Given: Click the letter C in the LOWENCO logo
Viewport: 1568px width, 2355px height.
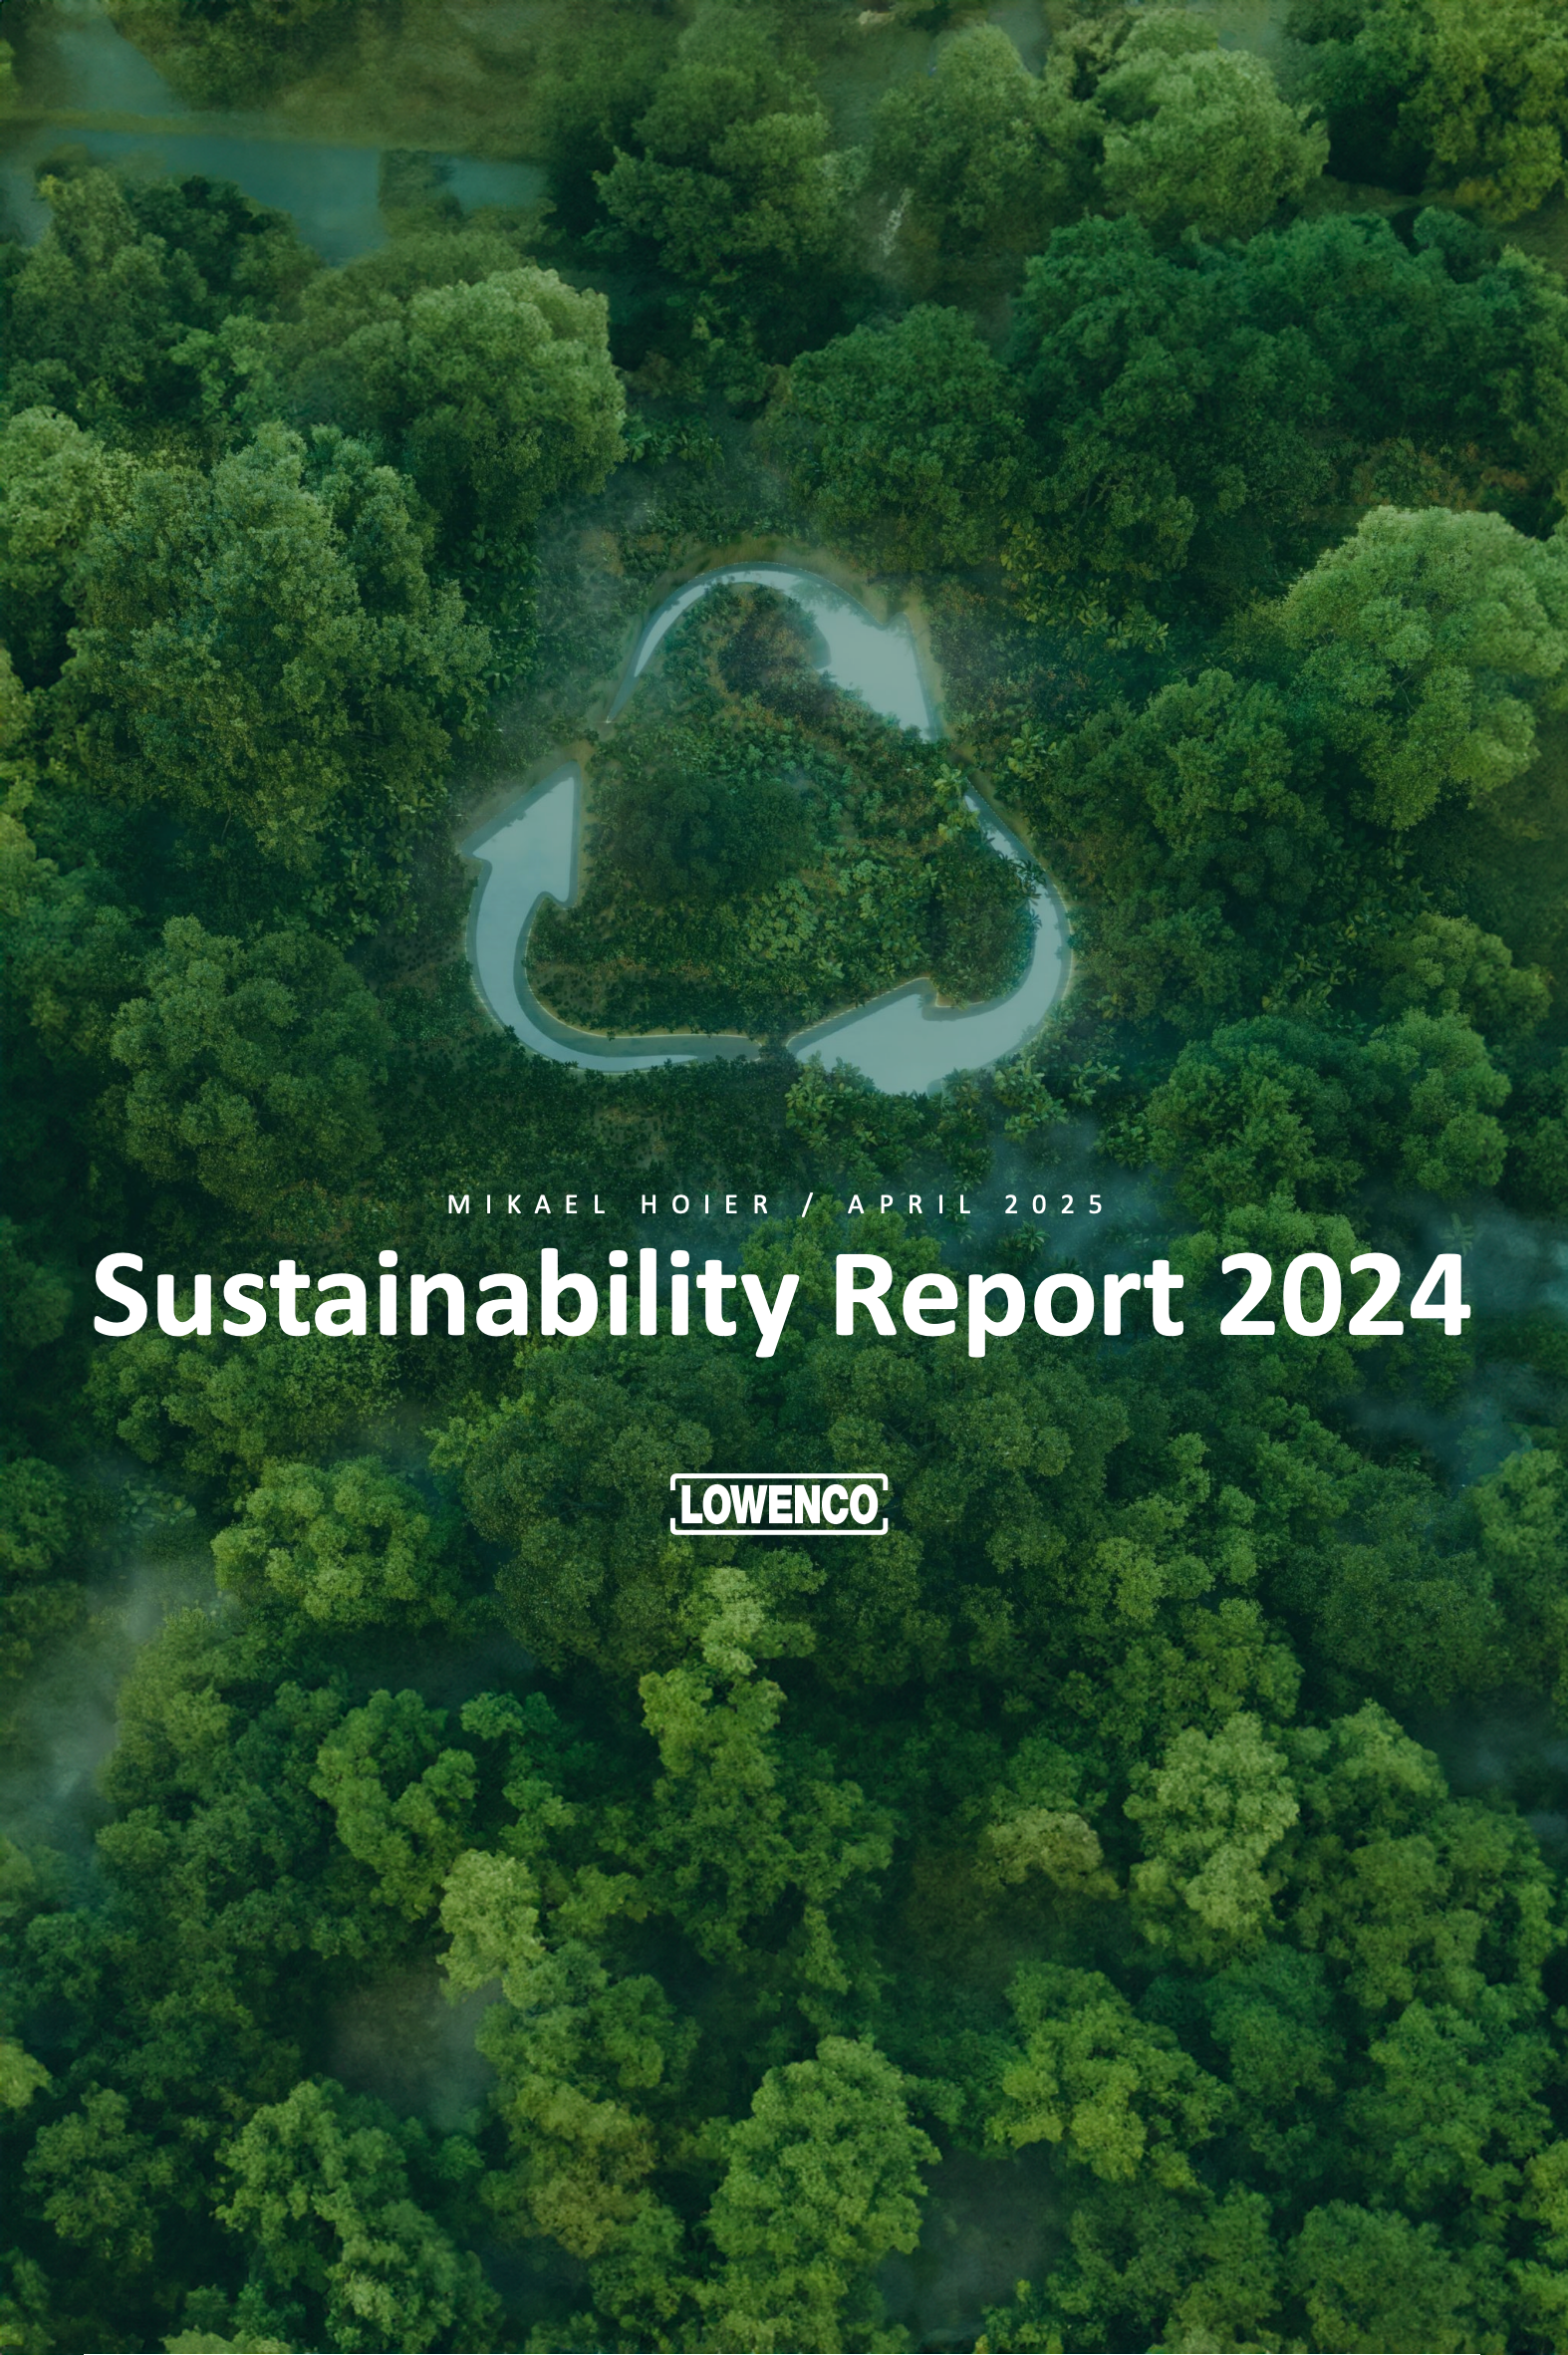Looking at the screenshot, I should point(836,1504).
